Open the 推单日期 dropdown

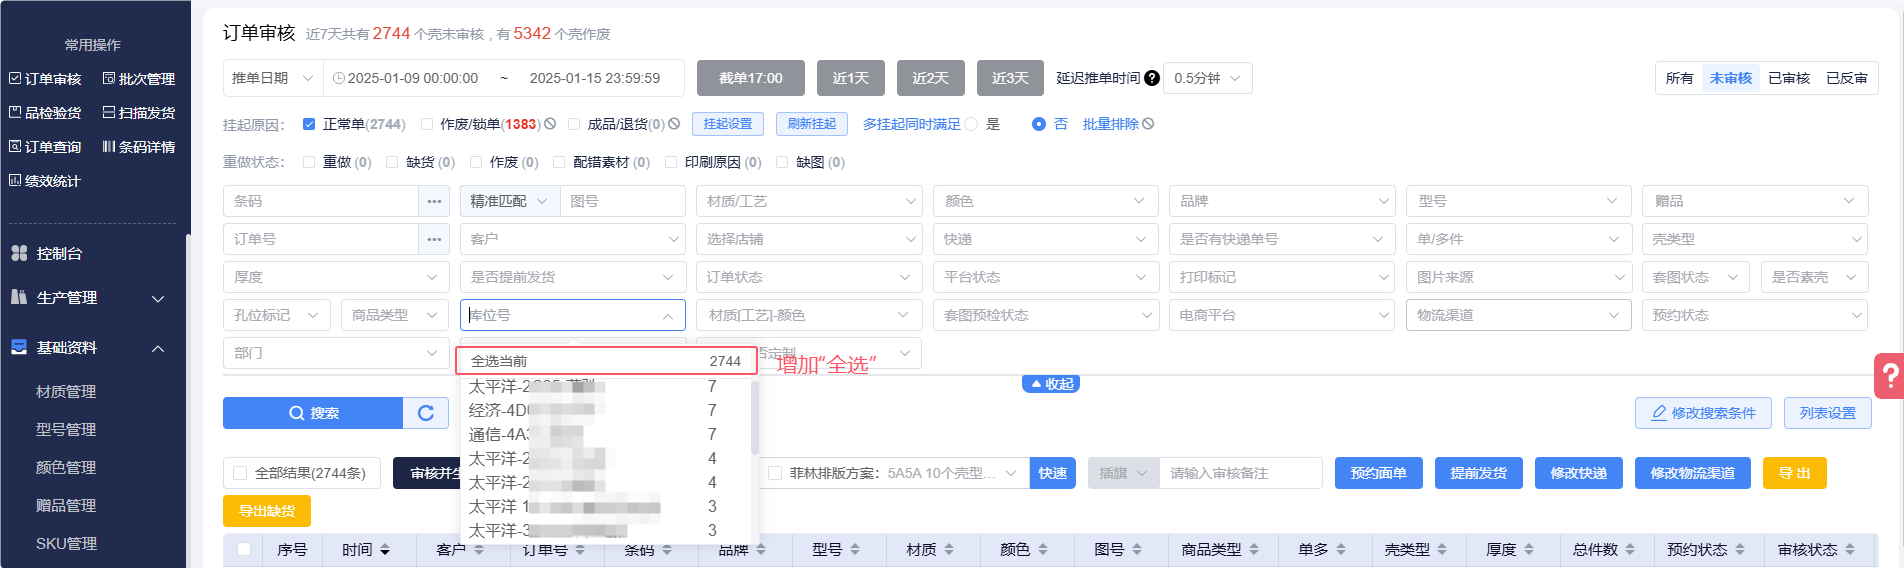(273, 78)
